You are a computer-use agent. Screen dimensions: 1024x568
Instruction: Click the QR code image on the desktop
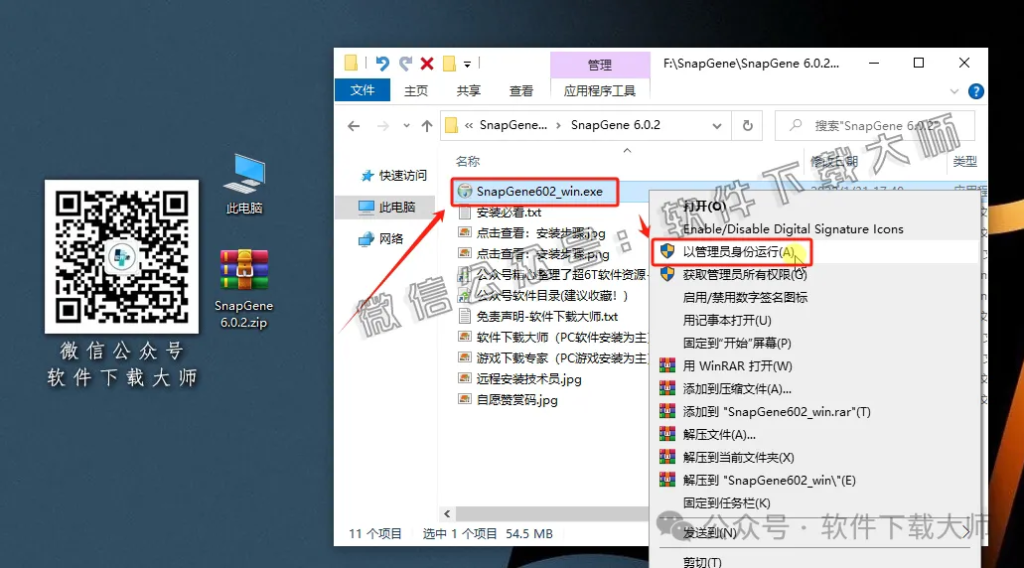(x=121, y=257)
